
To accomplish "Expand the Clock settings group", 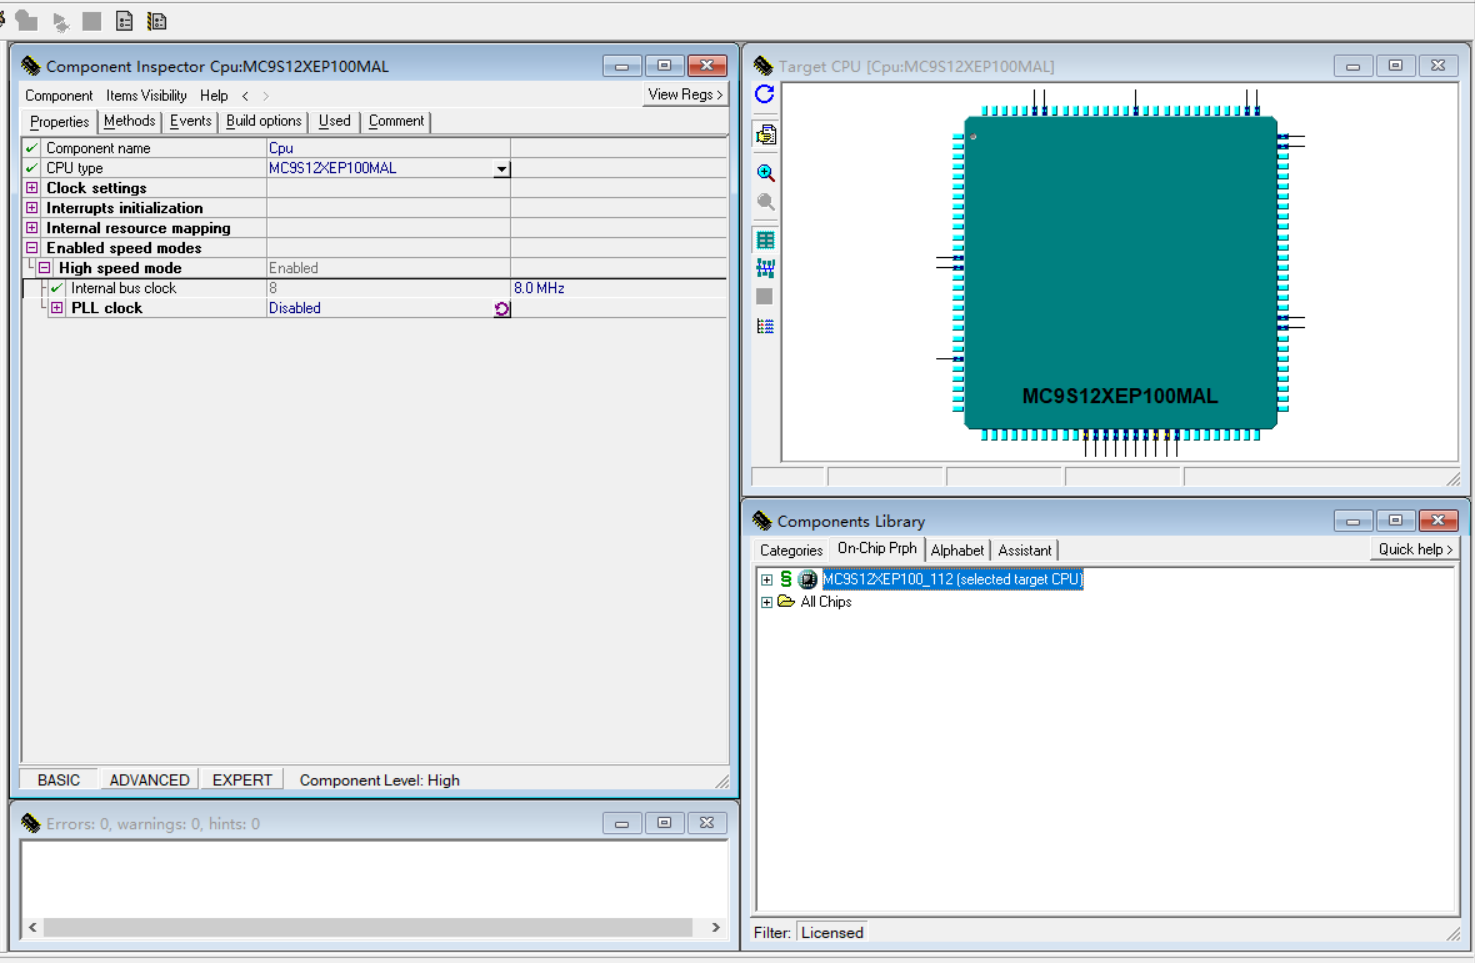I will pyautogui.click(x=32, y=188).
